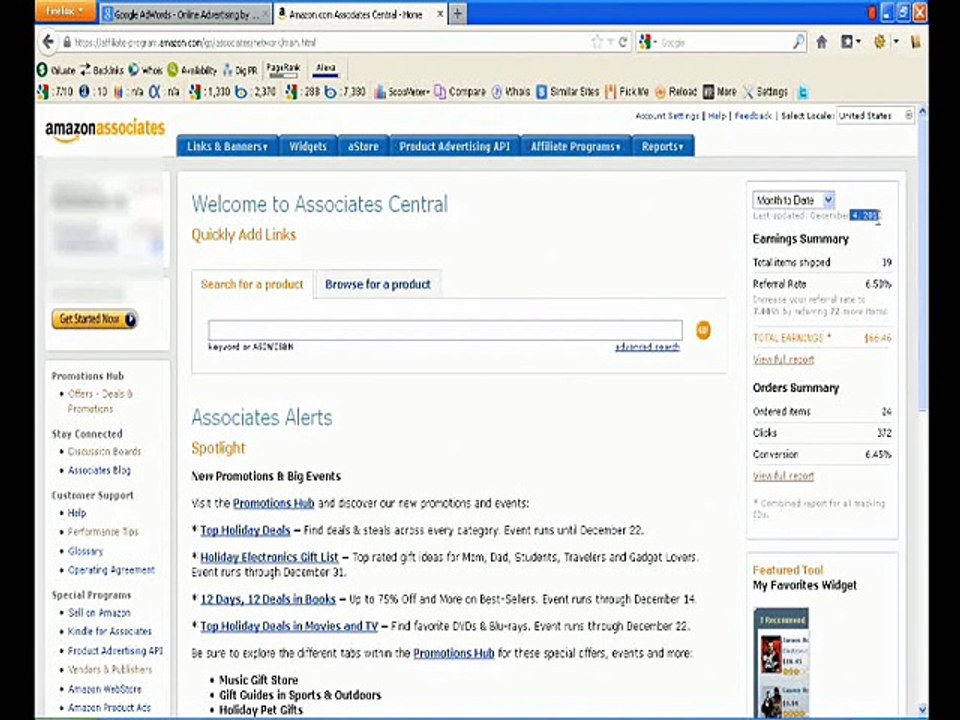
Task: Open the Top Holiday Deals link
Action: coord(245,530)
